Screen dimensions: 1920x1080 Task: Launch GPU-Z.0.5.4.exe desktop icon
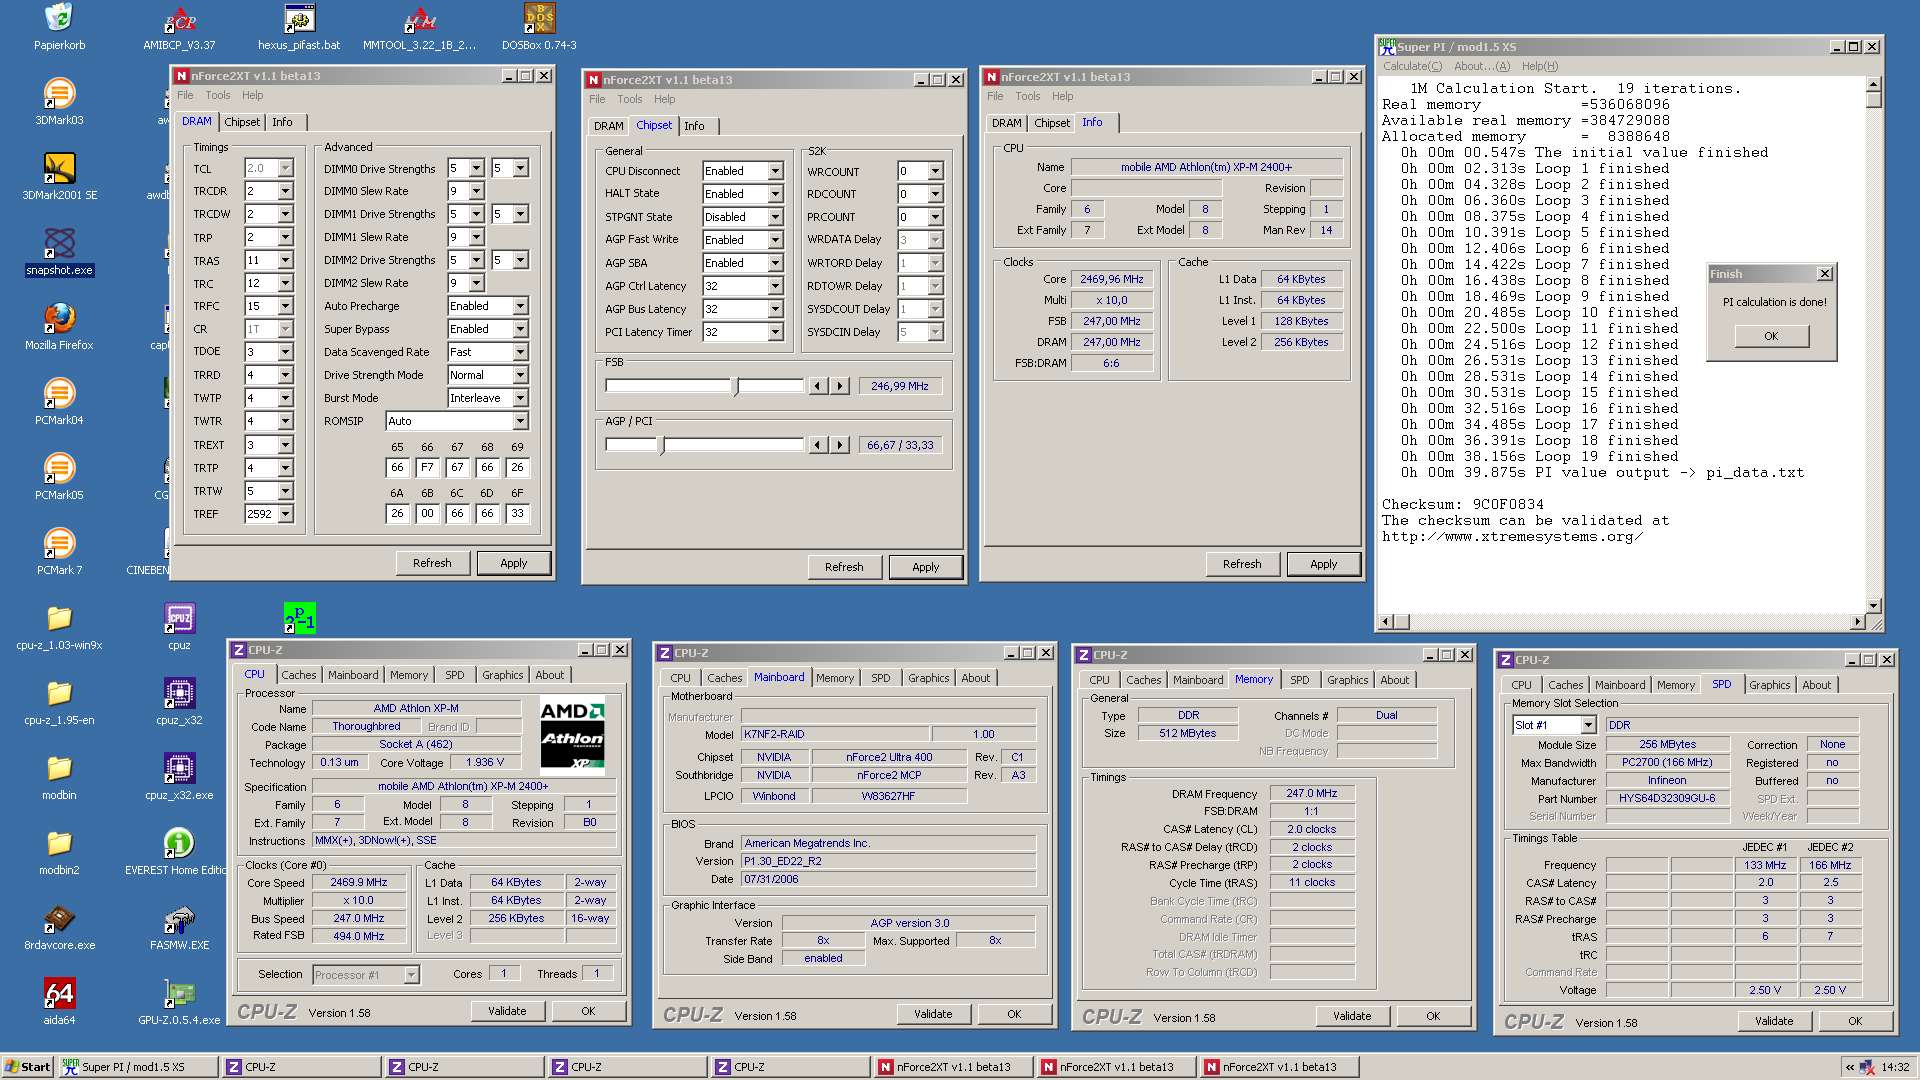coord(179,1002)
